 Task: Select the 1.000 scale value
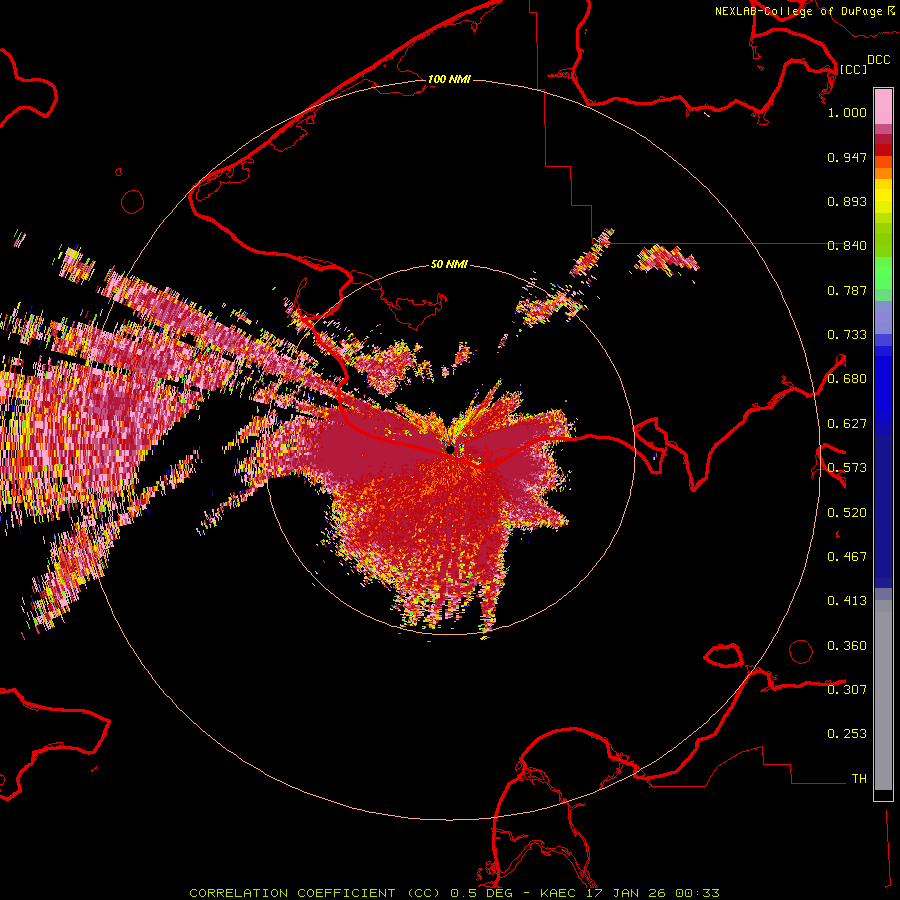coord(847,112)
